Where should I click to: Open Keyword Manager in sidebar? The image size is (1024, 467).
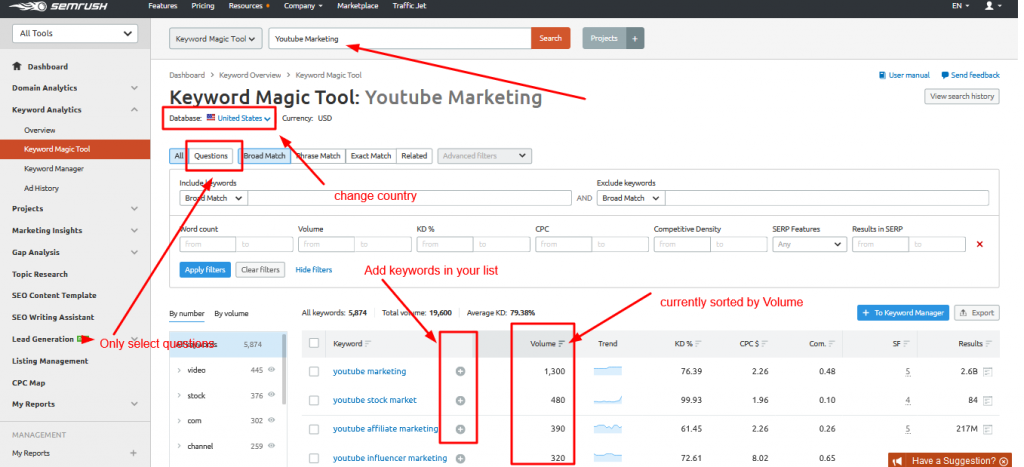pos(54,169)
